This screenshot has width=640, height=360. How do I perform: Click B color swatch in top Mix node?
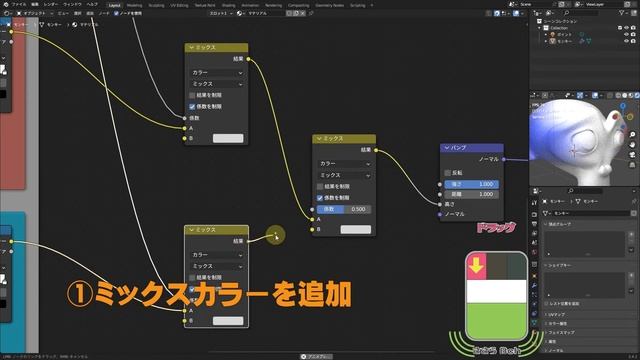click(228, 138)
